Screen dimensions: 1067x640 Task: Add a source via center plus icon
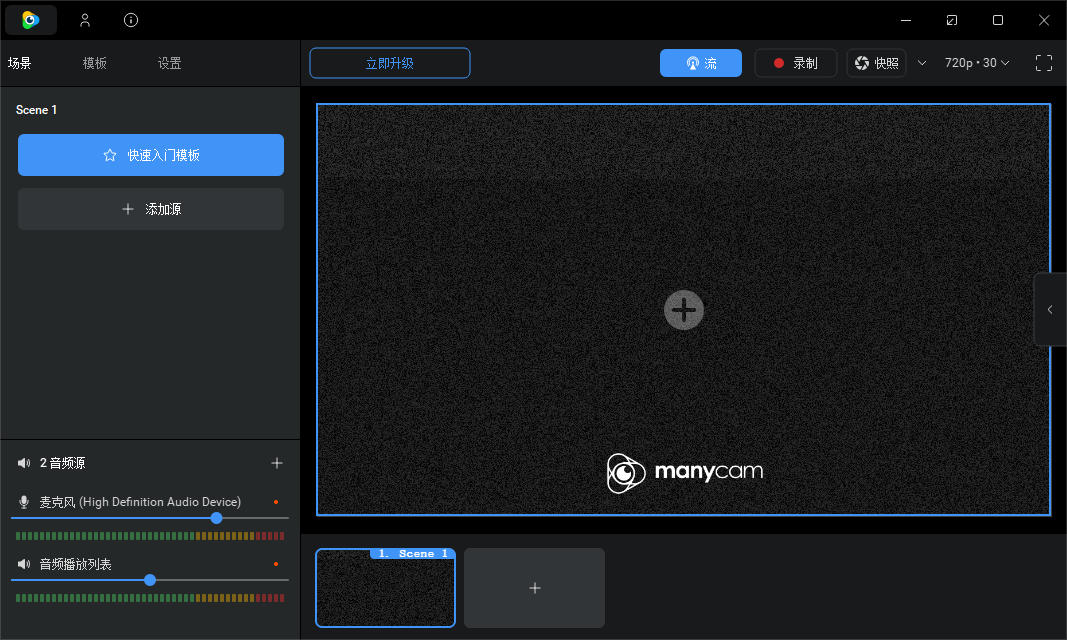pyautogui.click(x=684, y=310)
